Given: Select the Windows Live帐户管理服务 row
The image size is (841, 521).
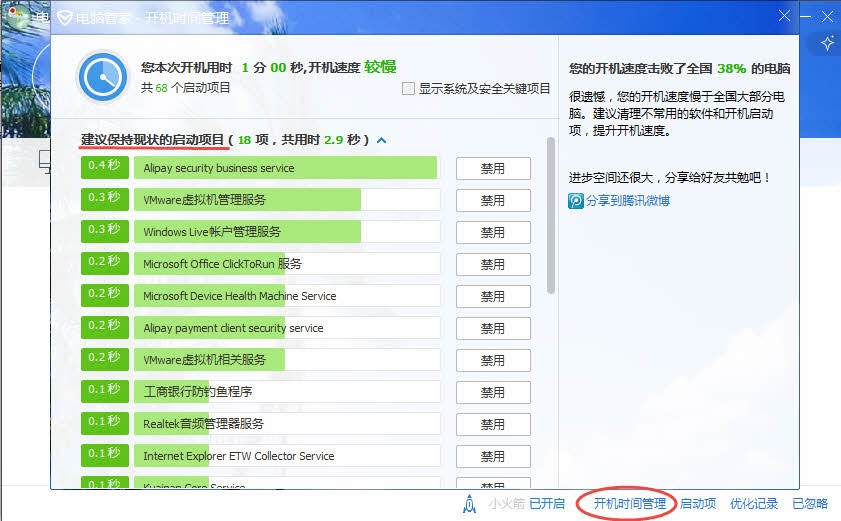Looking at the screenshot, I should click(287, 232).
